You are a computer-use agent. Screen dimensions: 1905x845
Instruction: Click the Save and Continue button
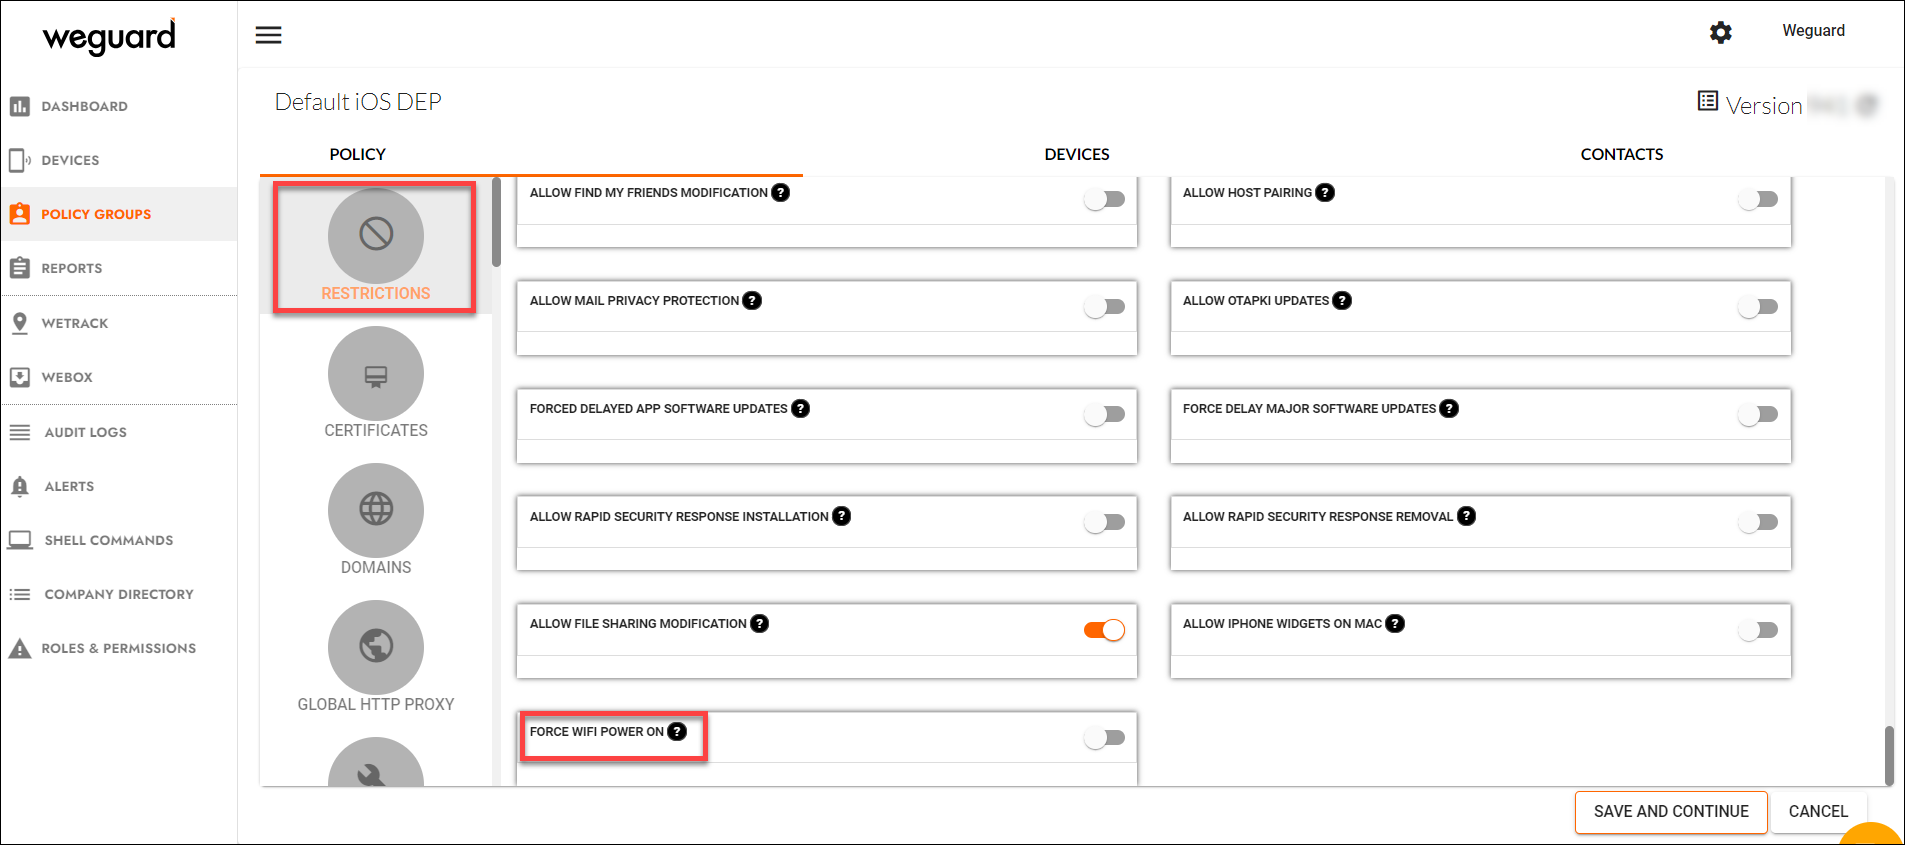1671,812
